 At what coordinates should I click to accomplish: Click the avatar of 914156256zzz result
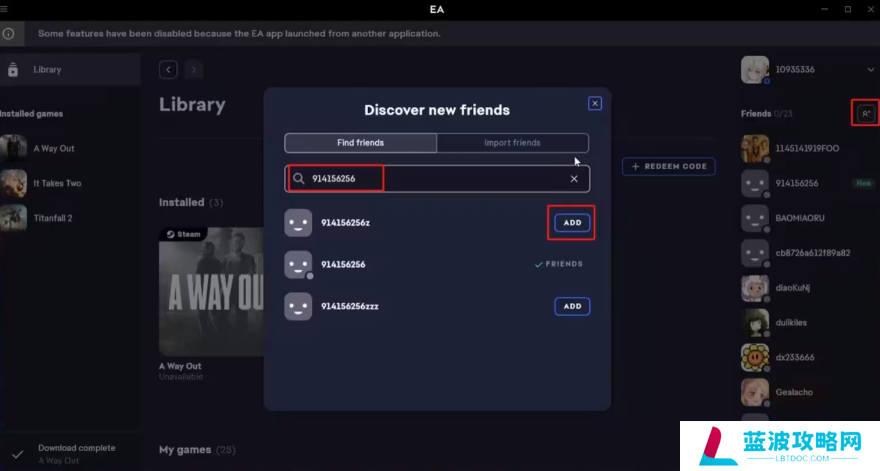pyautogui.click(x=298, y=306)
